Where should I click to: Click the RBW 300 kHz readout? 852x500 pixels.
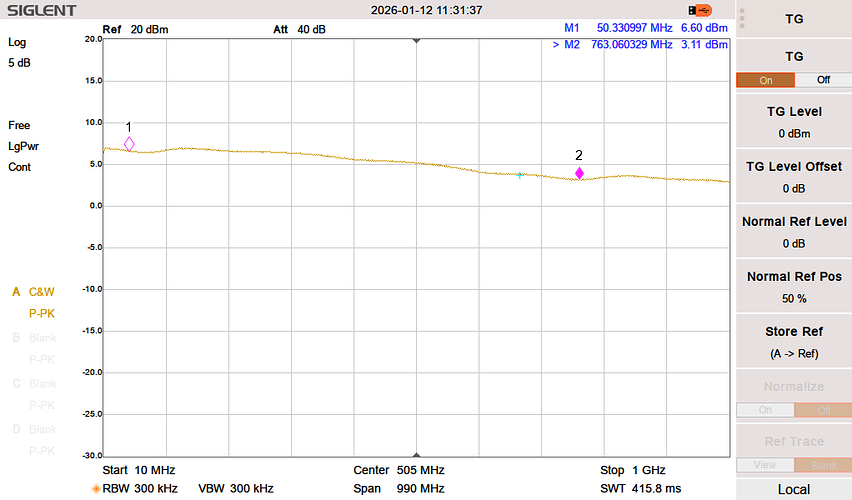point(140,489)
